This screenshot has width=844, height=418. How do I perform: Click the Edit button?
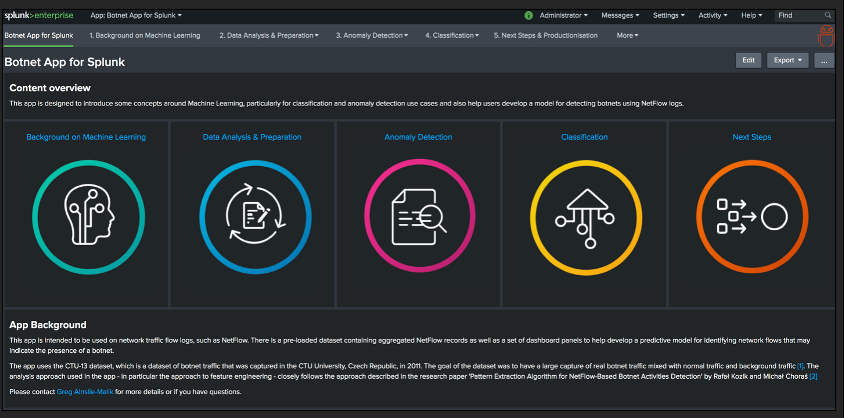[749, 60]
